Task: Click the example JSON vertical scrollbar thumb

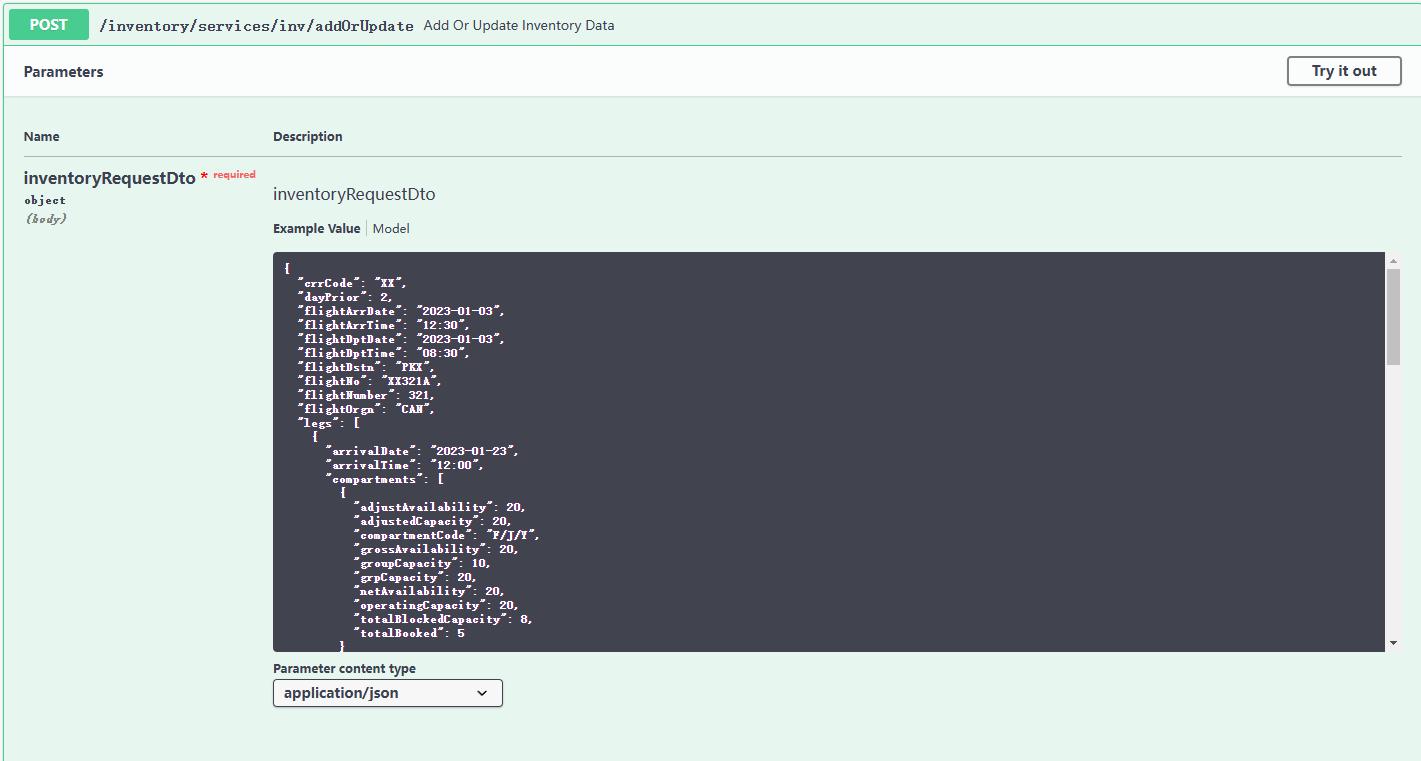Action: click(x=1393, y=315)
